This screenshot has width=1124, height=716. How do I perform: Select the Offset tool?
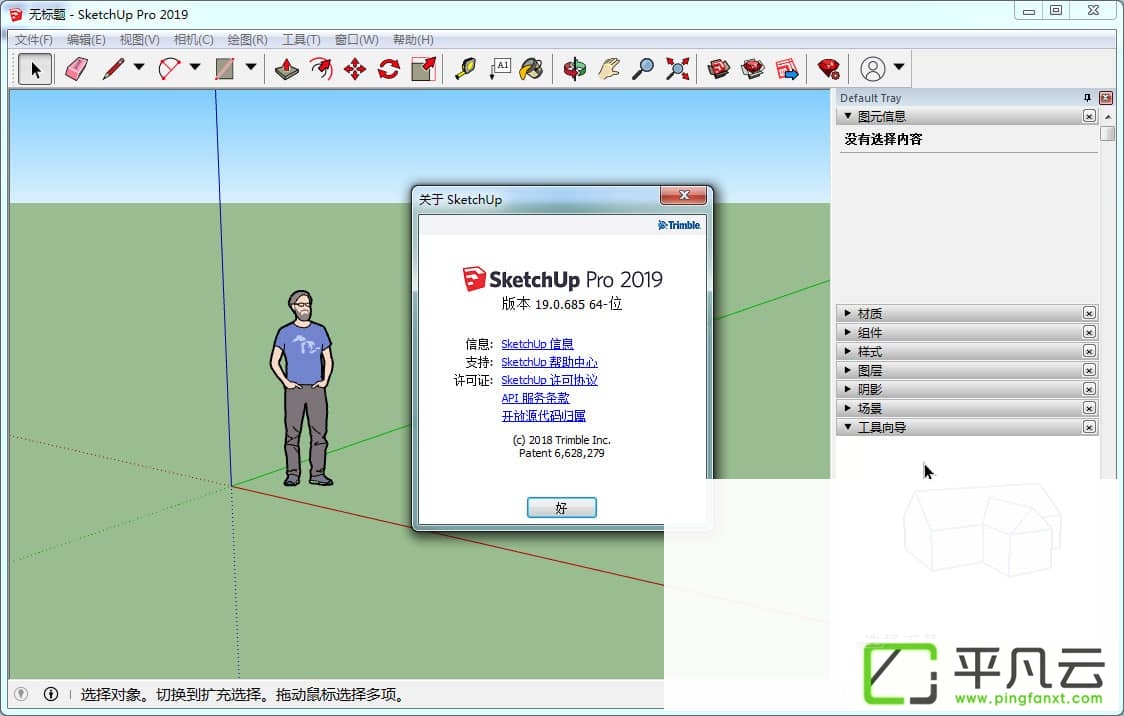[x=321, y=70]
